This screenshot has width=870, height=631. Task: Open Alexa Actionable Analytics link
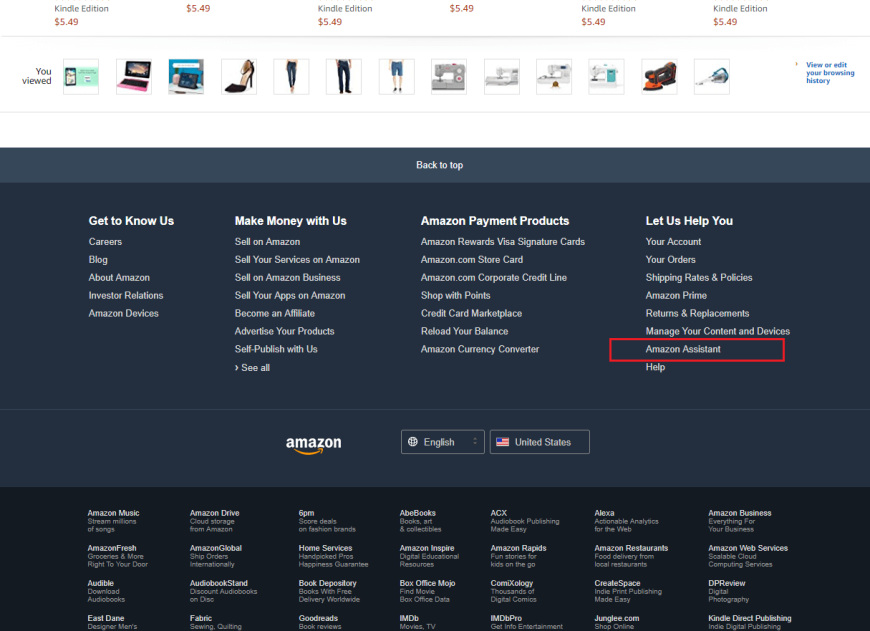coord(626,521)
